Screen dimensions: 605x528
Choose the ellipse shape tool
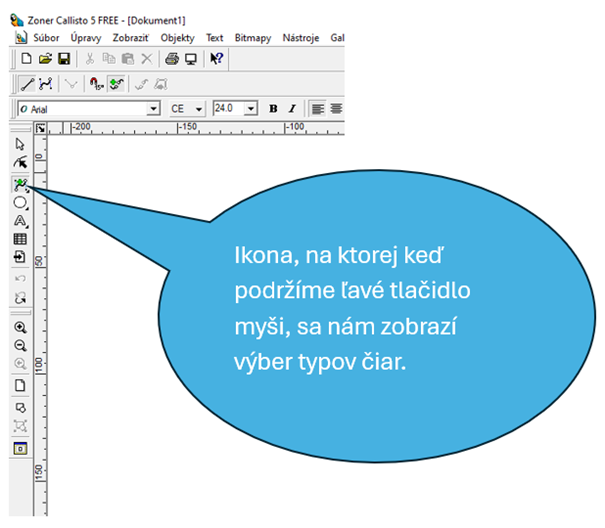[x=19, y=202]
